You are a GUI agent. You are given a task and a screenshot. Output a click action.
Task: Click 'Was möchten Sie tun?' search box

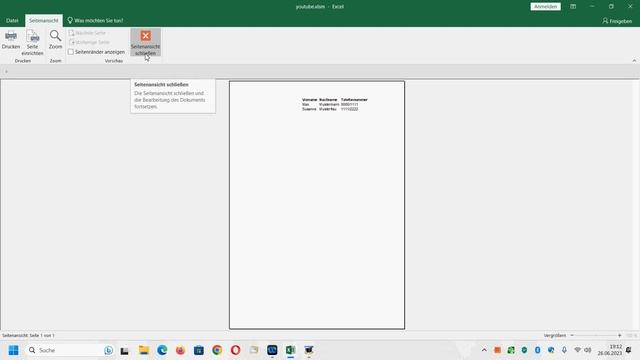95,20
